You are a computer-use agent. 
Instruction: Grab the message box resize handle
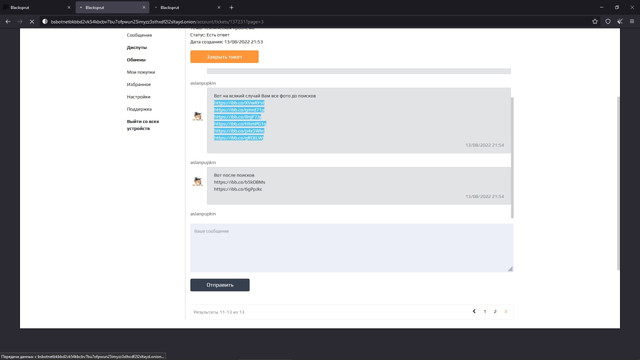click(510, 269)
